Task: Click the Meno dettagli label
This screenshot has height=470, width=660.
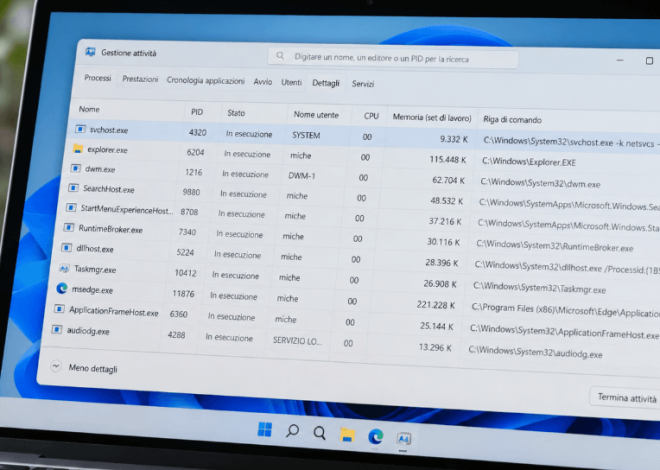Action: pos(93,369)
